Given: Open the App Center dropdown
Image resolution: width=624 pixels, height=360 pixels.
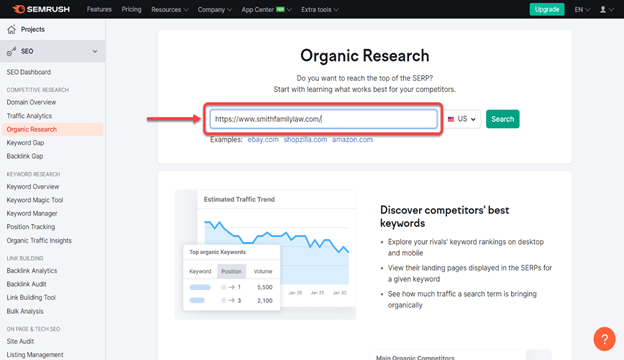Looking at the screenshot, I should coord(266,10).
